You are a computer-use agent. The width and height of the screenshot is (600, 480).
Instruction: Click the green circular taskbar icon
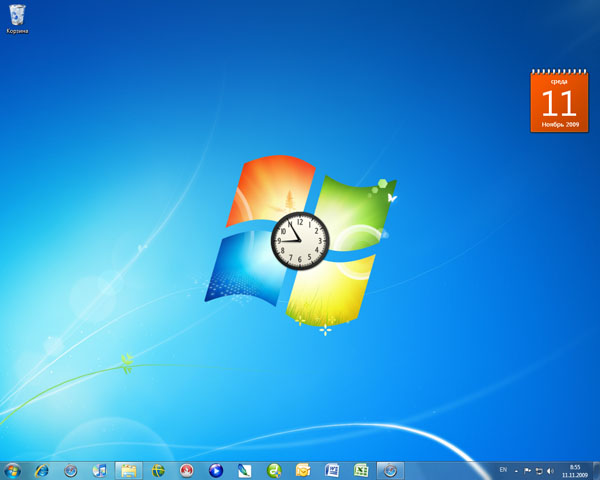(274, 470)
